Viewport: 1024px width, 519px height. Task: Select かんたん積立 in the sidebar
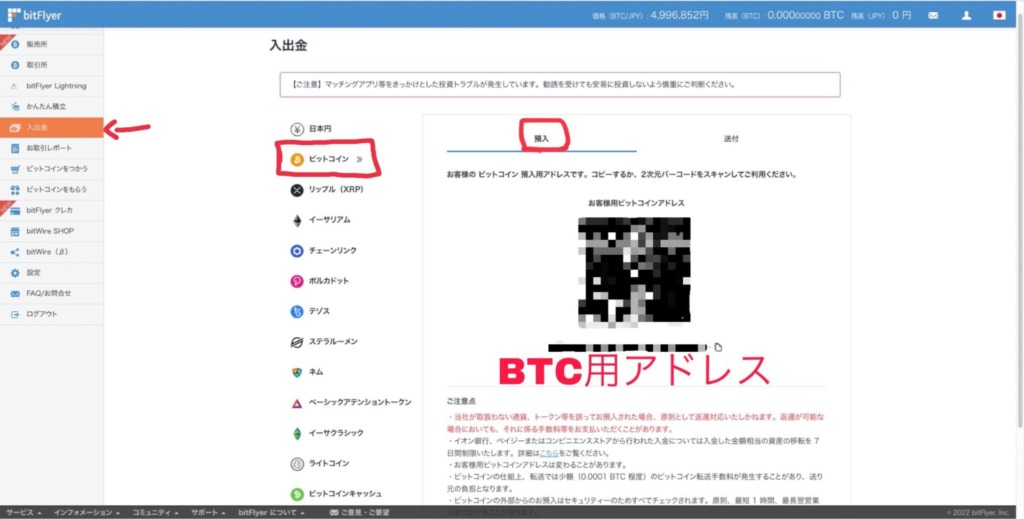[x=52, y=106]
